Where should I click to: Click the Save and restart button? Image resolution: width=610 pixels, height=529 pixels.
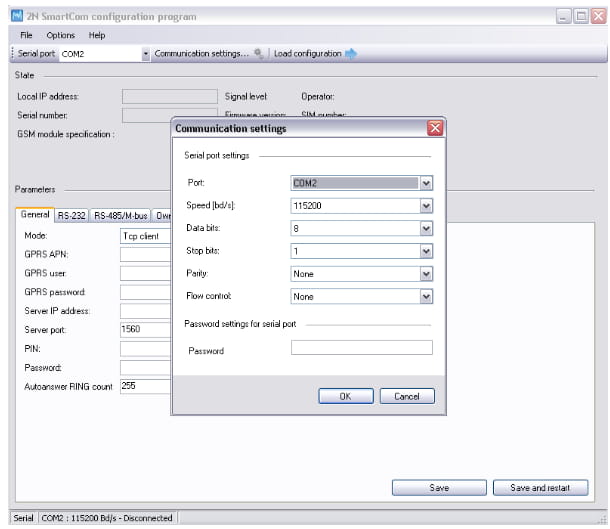540,487
